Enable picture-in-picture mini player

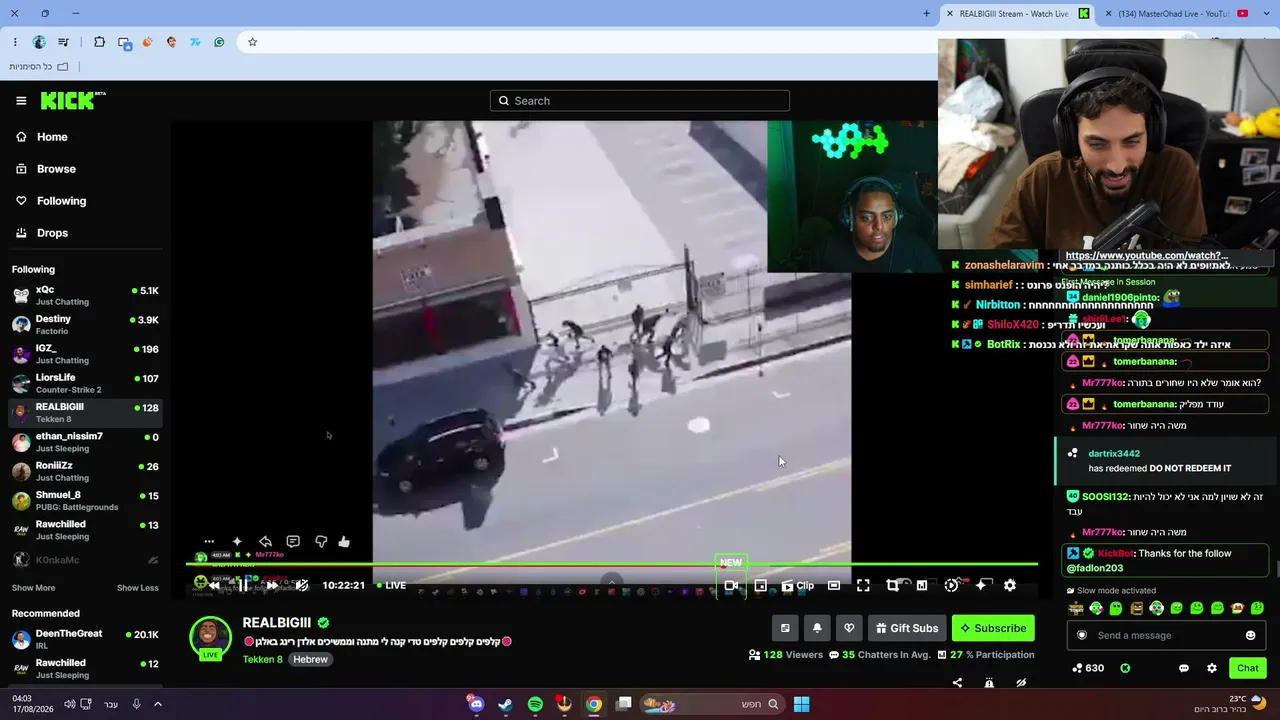point(761,585)
